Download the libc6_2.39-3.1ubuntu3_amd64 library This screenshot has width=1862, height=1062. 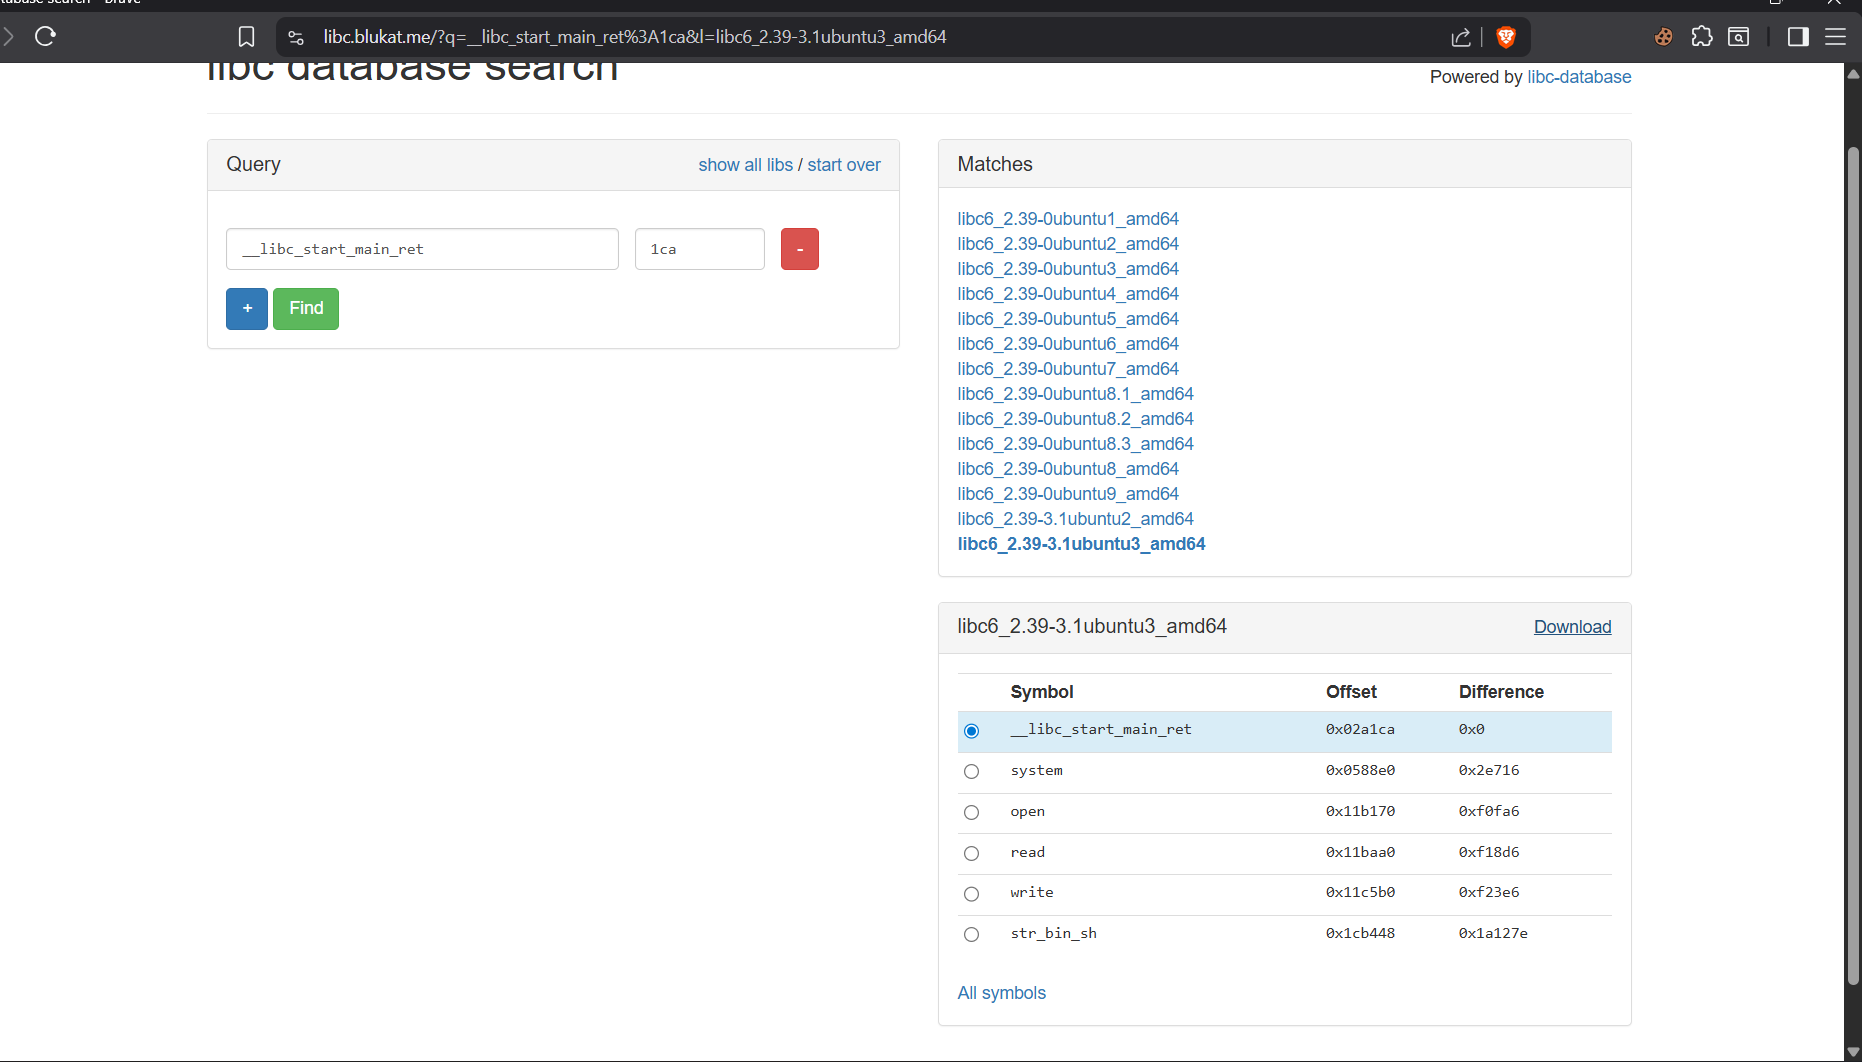pos(1572,627)
